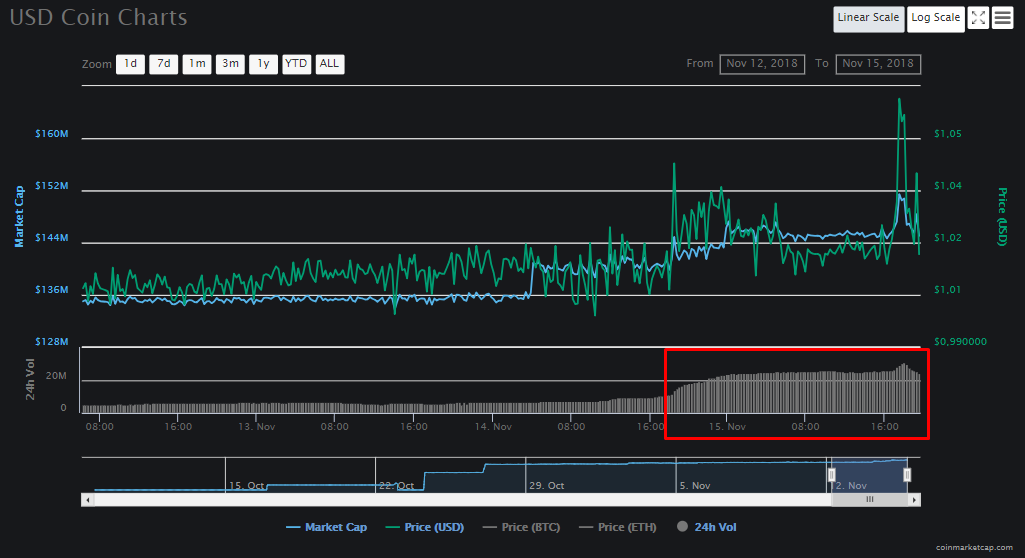Screen dimensions: 1025x558
Task: Show ALL time range data
Action: [x=329, y=64]
